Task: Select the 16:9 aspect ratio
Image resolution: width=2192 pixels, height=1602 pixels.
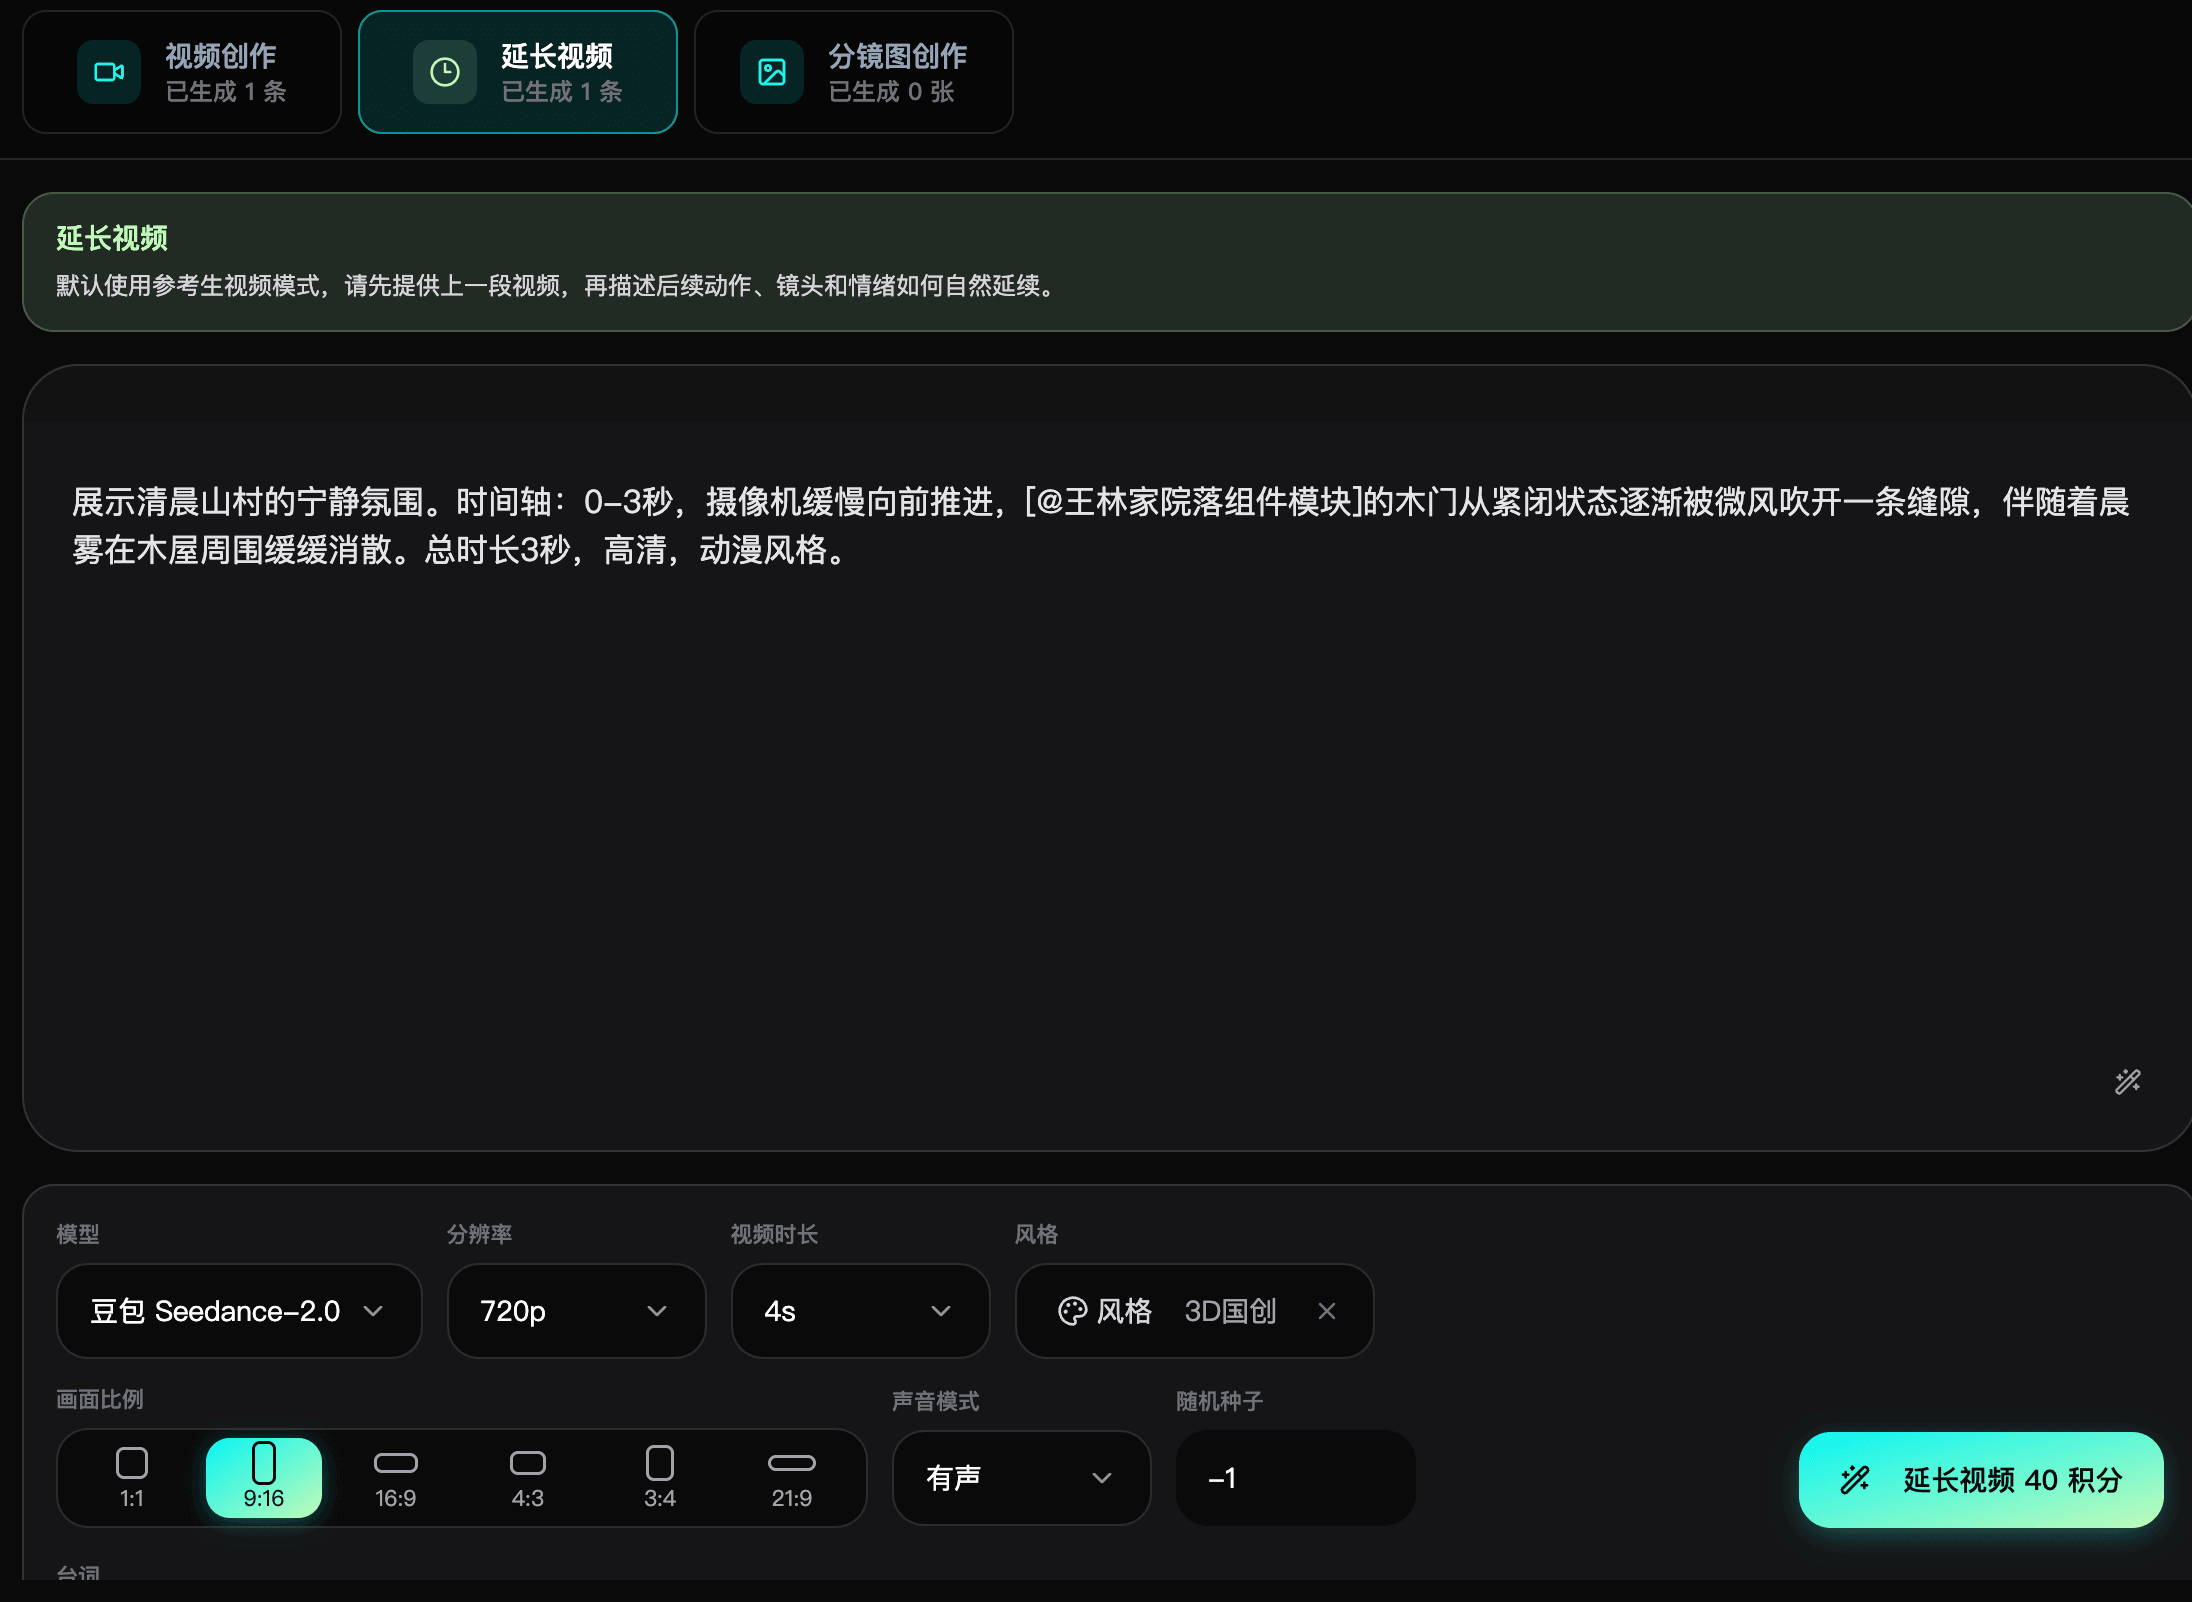Action: click(396, 1478)
